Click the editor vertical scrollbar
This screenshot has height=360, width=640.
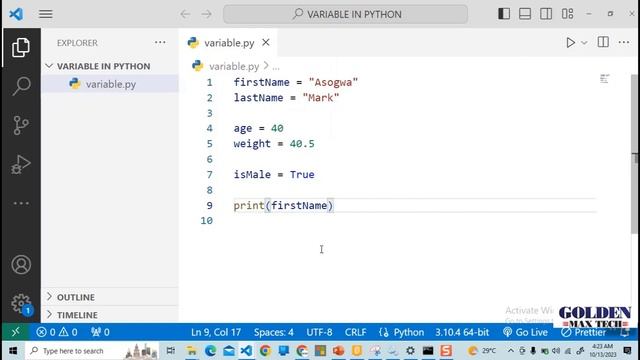[x=634, y=154]
